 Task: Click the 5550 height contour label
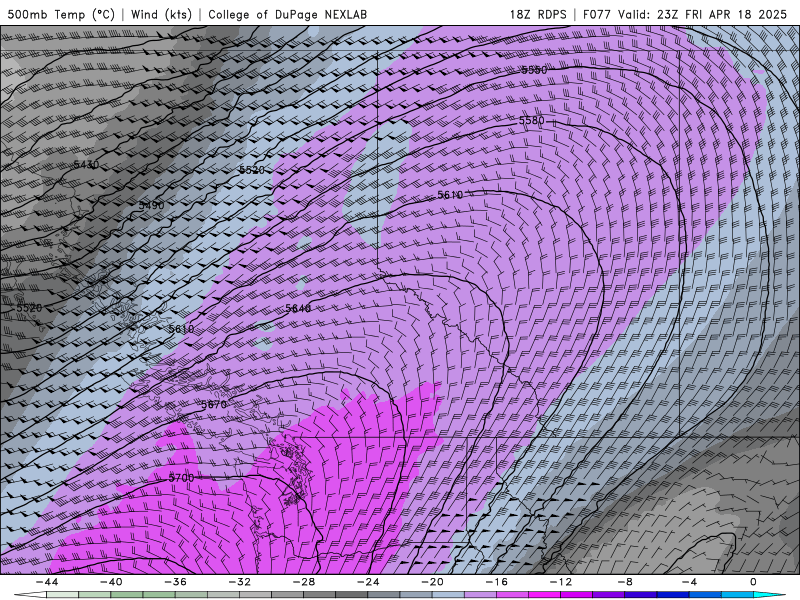click(534, 70)
